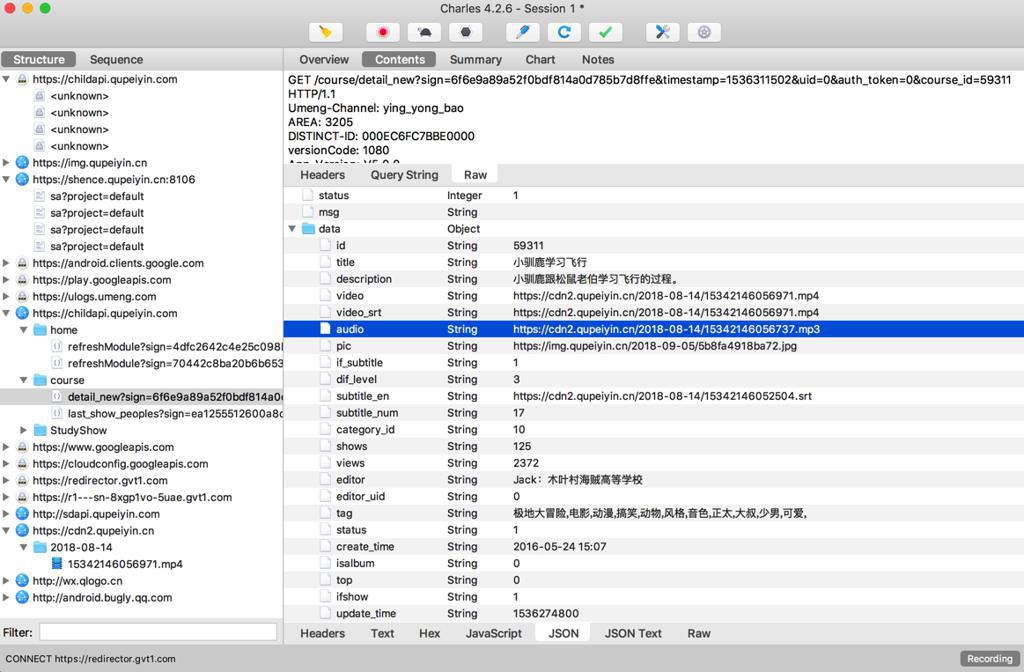The image size is (1024, 672).
Task: Select the video_srt row in JSON
Action: [x=654, y=312]
